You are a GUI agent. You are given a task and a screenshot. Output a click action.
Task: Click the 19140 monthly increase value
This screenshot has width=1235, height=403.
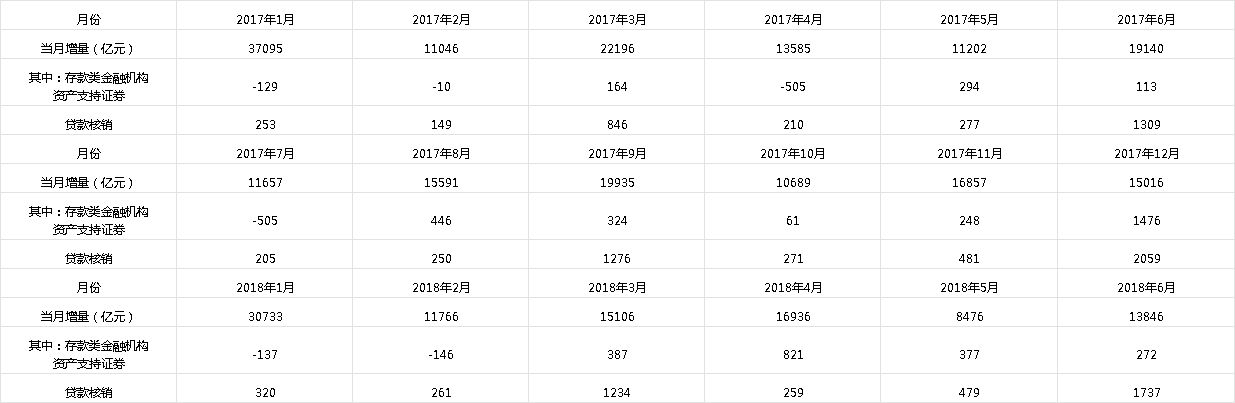[1147, 48]
